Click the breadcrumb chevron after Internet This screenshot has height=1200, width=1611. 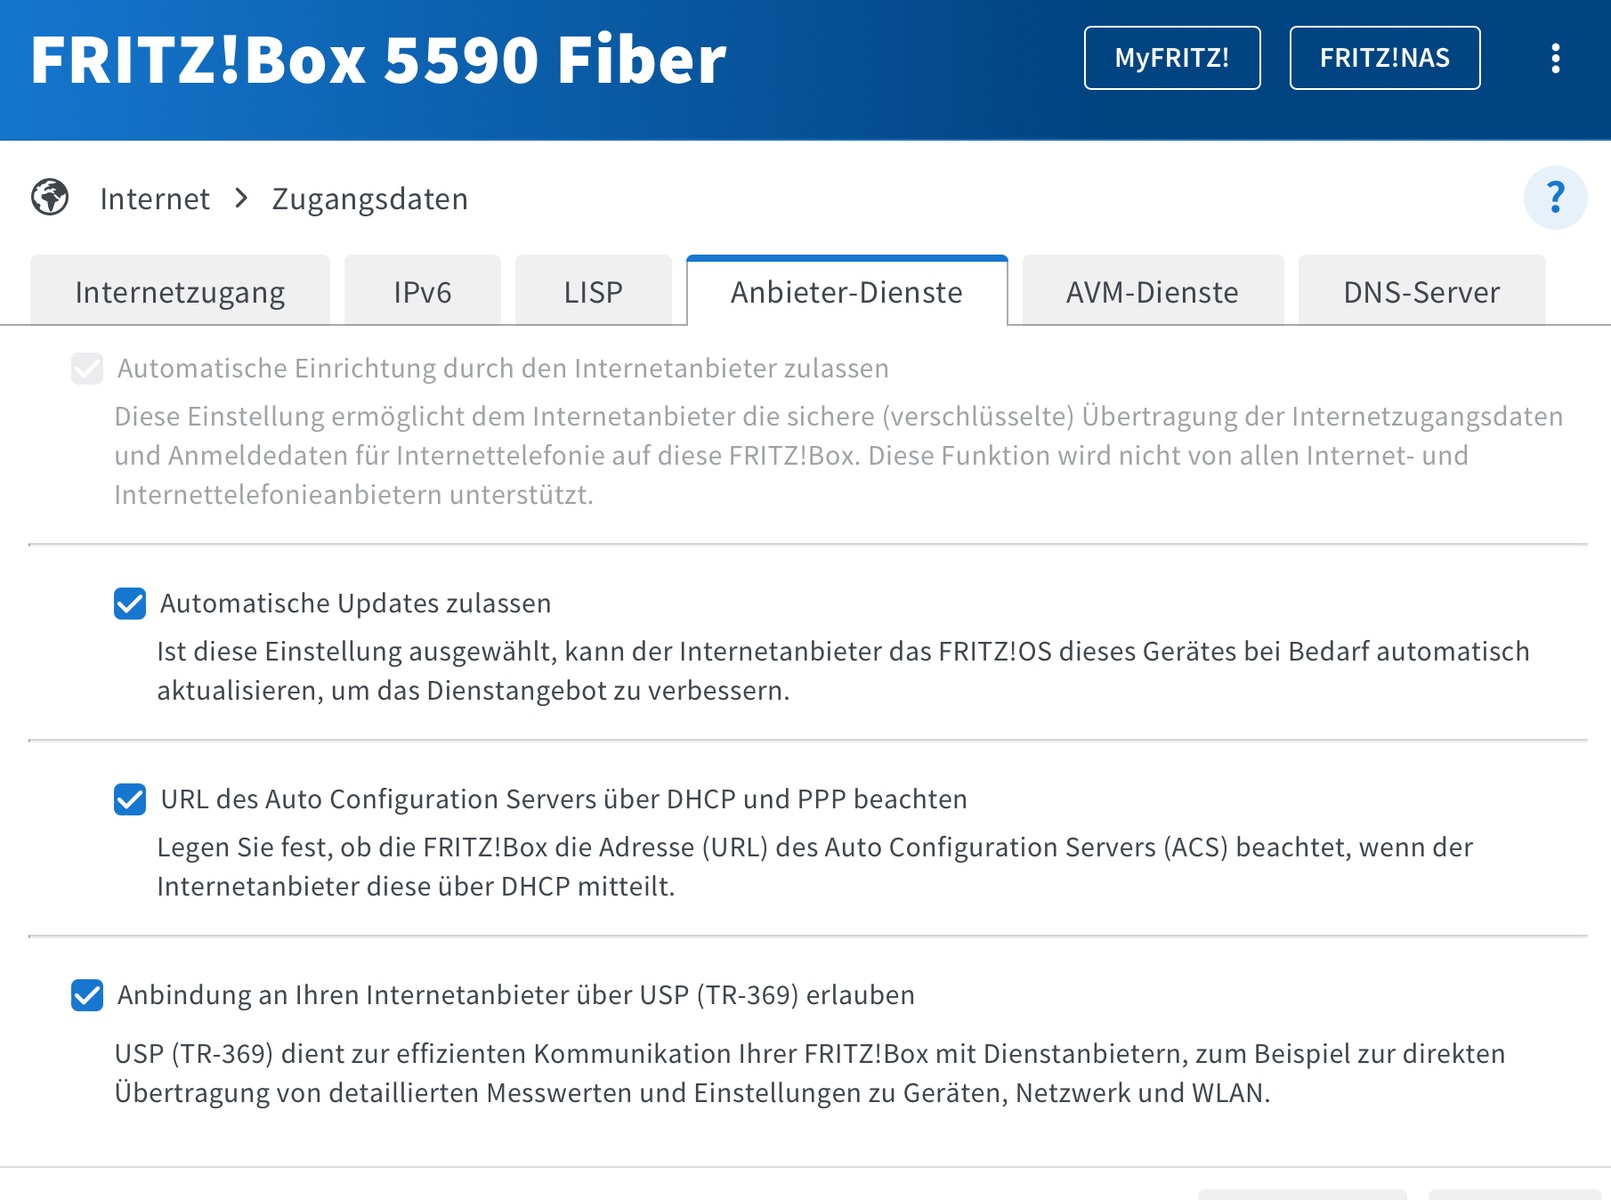point(241,198)
